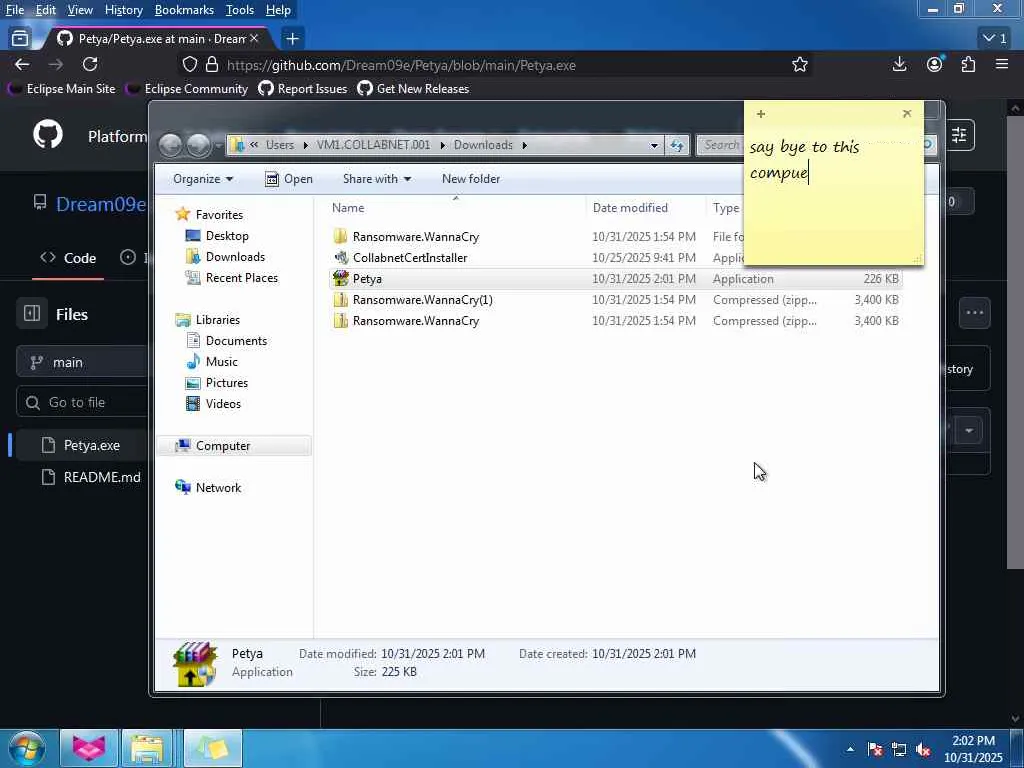This screenshot has width=1024, height=768.
Task: Open Eclipse Community bookmark
Action: pyautogui.click(x=188, y=89)
